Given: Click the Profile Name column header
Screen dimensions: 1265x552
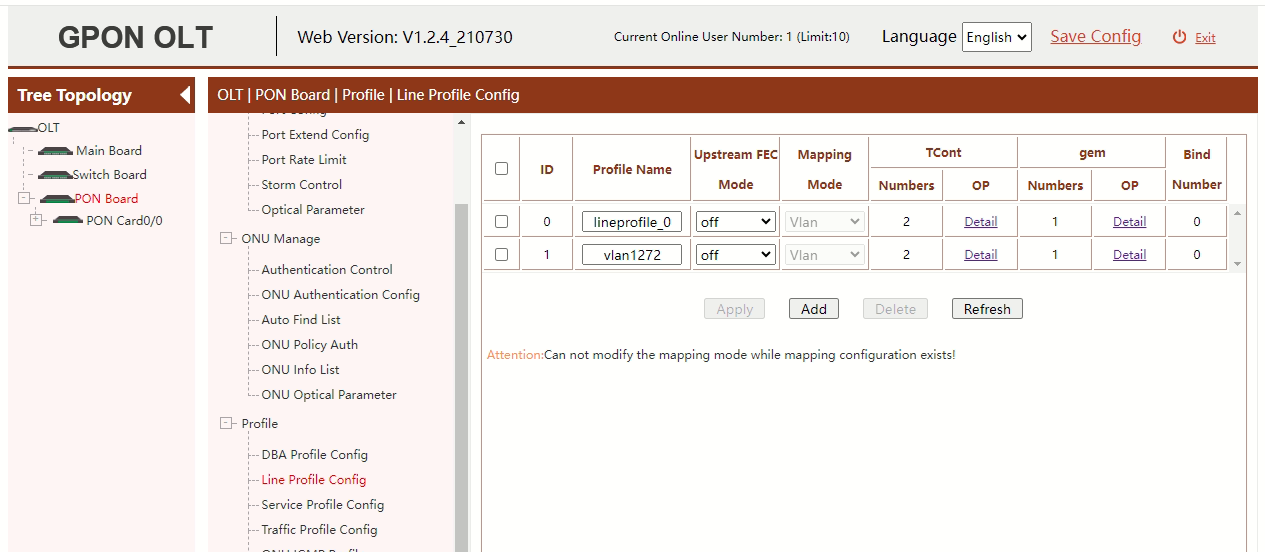Looking at the screenshot, I should (632, 170).
